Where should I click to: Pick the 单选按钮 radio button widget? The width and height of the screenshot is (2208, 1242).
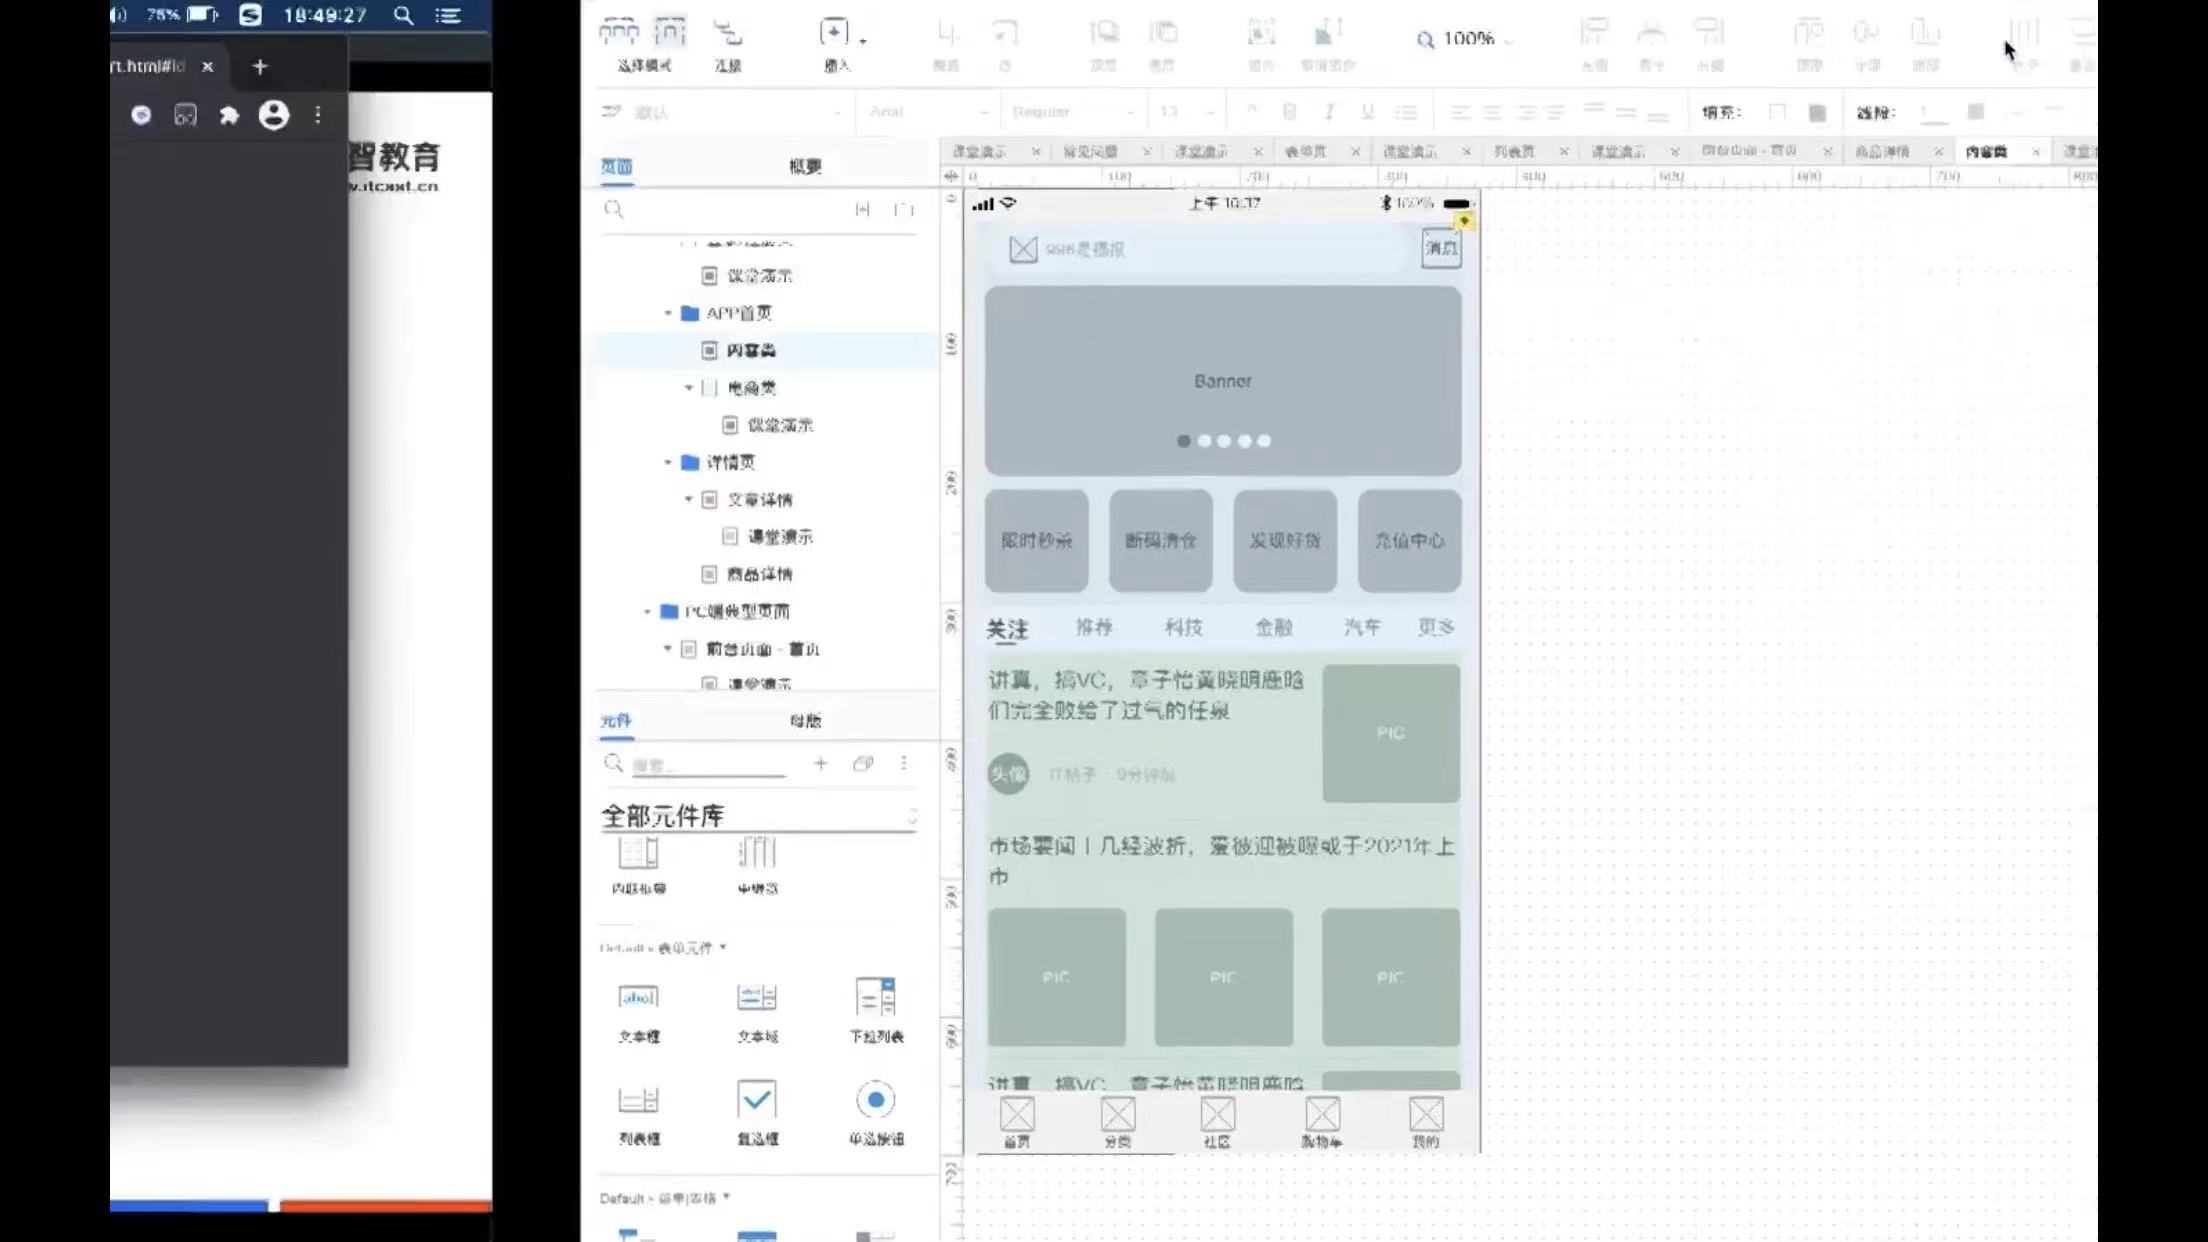pos(876,1100)
